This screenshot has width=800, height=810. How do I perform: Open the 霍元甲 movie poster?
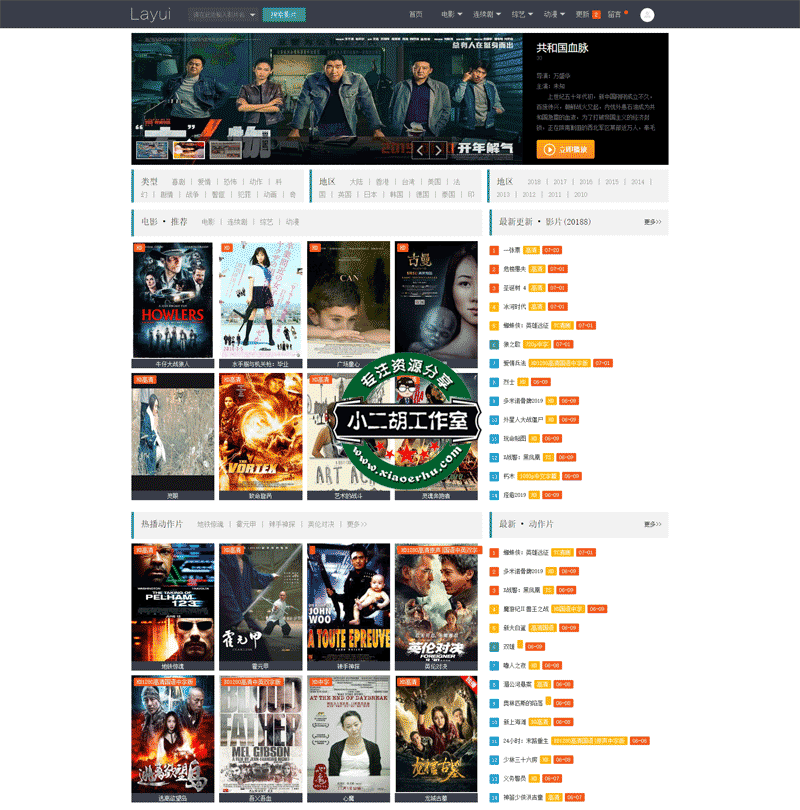coord(260,602)
